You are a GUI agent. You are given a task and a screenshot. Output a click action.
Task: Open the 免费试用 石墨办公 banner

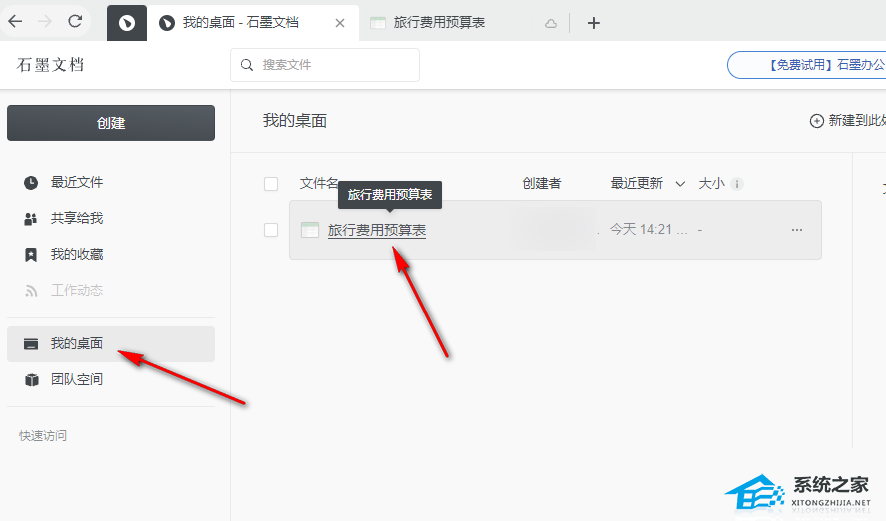807,65
